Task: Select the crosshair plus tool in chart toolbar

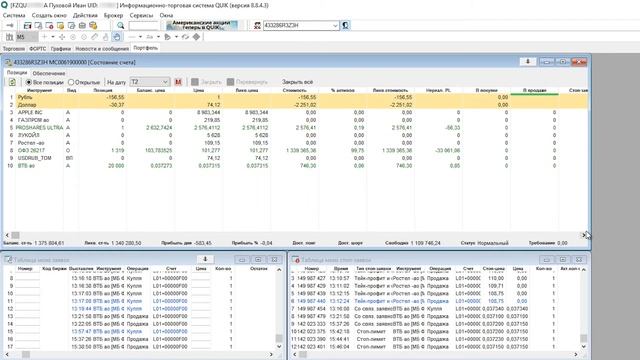Action: 44,37
